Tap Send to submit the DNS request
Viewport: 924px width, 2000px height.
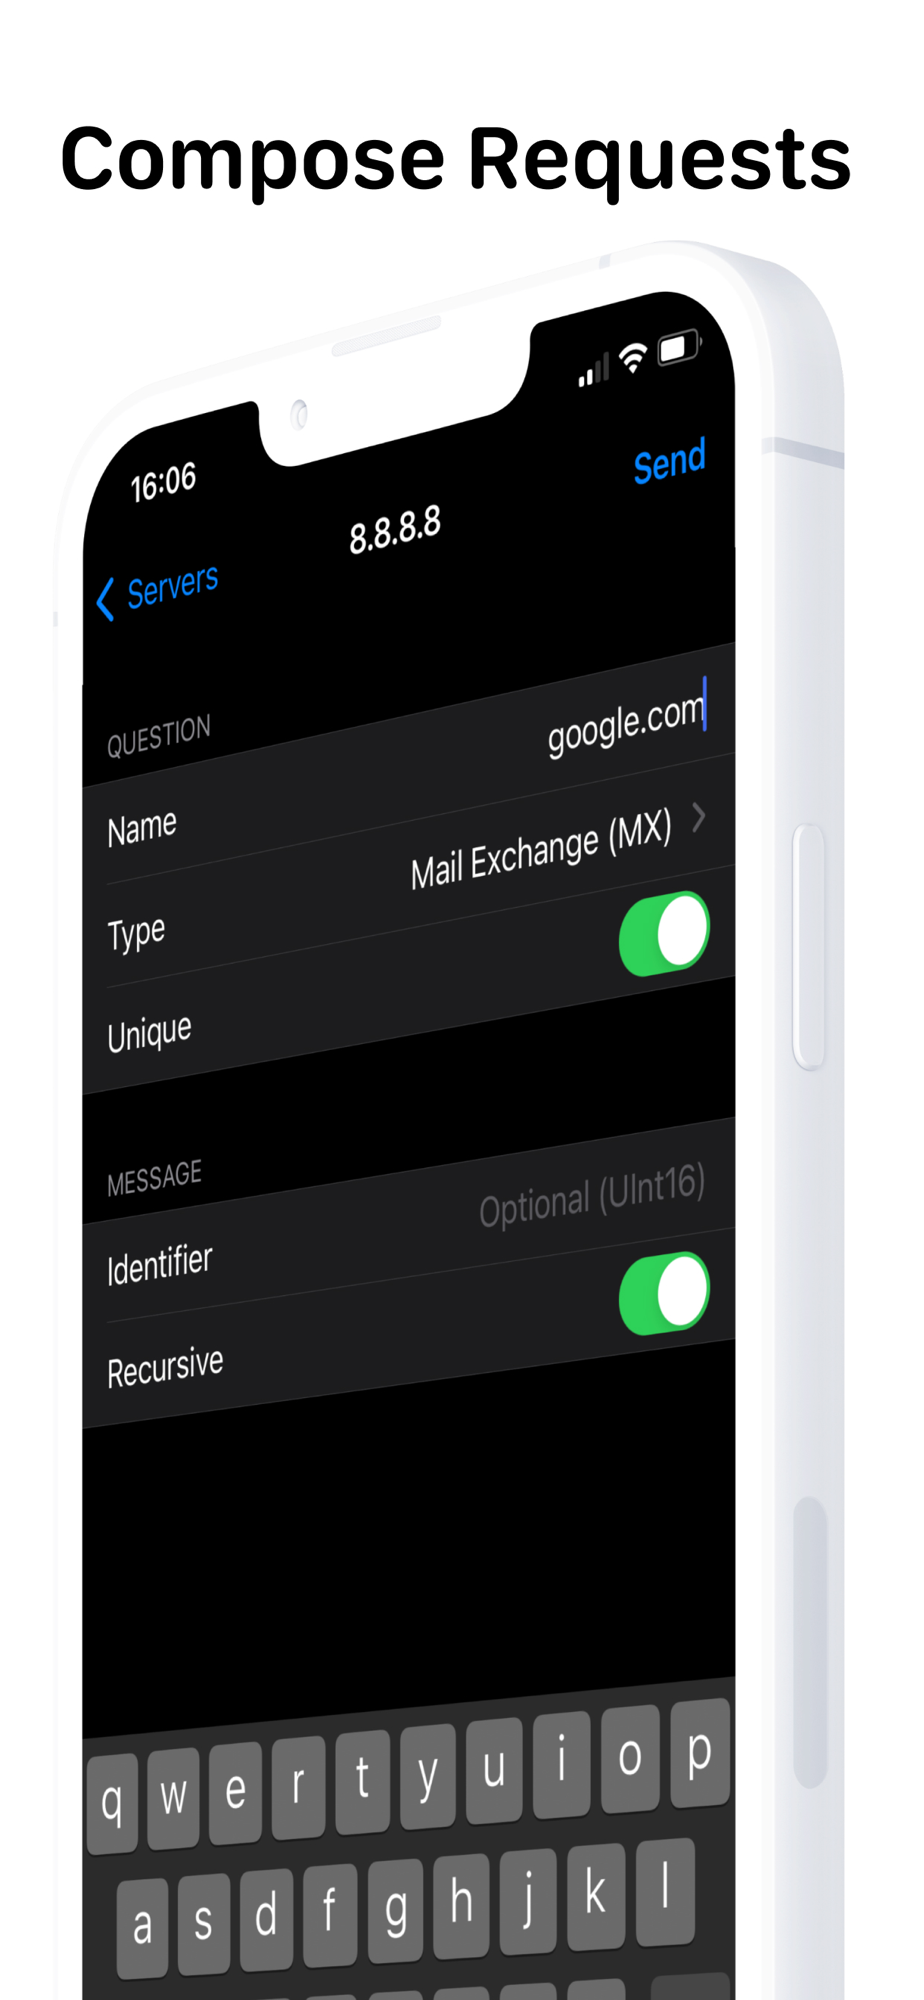(x=669, y=461)
